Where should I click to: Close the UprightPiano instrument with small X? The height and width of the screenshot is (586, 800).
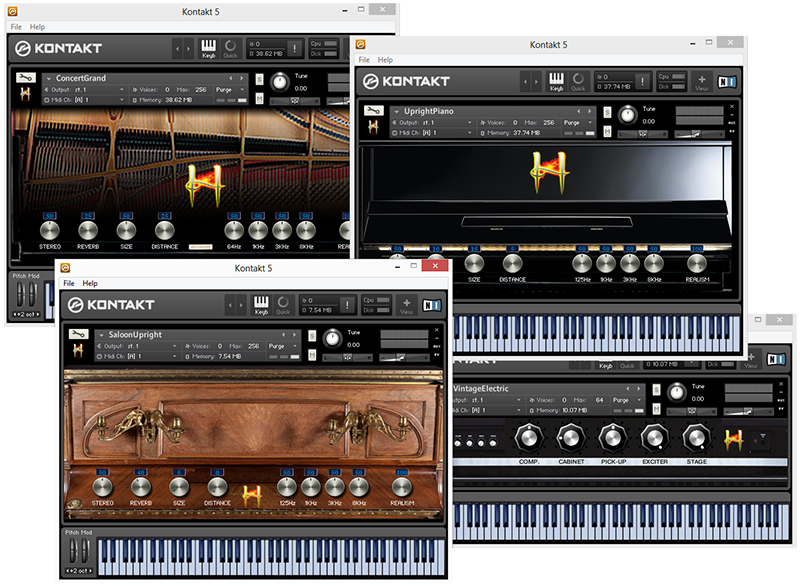tap(732, 106)
